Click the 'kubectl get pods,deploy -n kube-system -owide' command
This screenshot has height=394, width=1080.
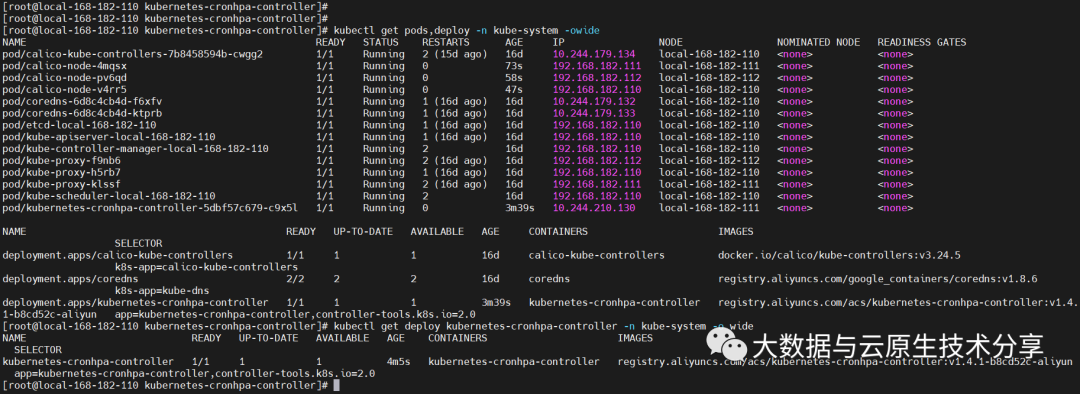coord(466,31)
